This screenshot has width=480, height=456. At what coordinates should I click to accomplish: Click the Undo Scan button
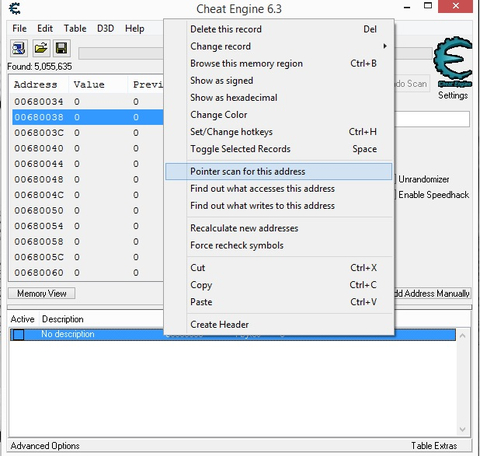pyautogui.click(x=412, y=84)
